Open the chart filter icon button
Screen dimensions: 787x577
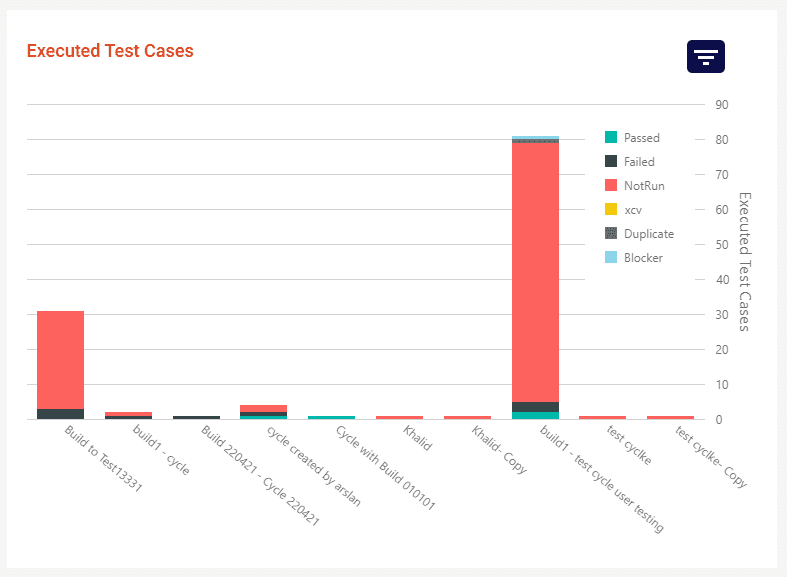[705, 56]
